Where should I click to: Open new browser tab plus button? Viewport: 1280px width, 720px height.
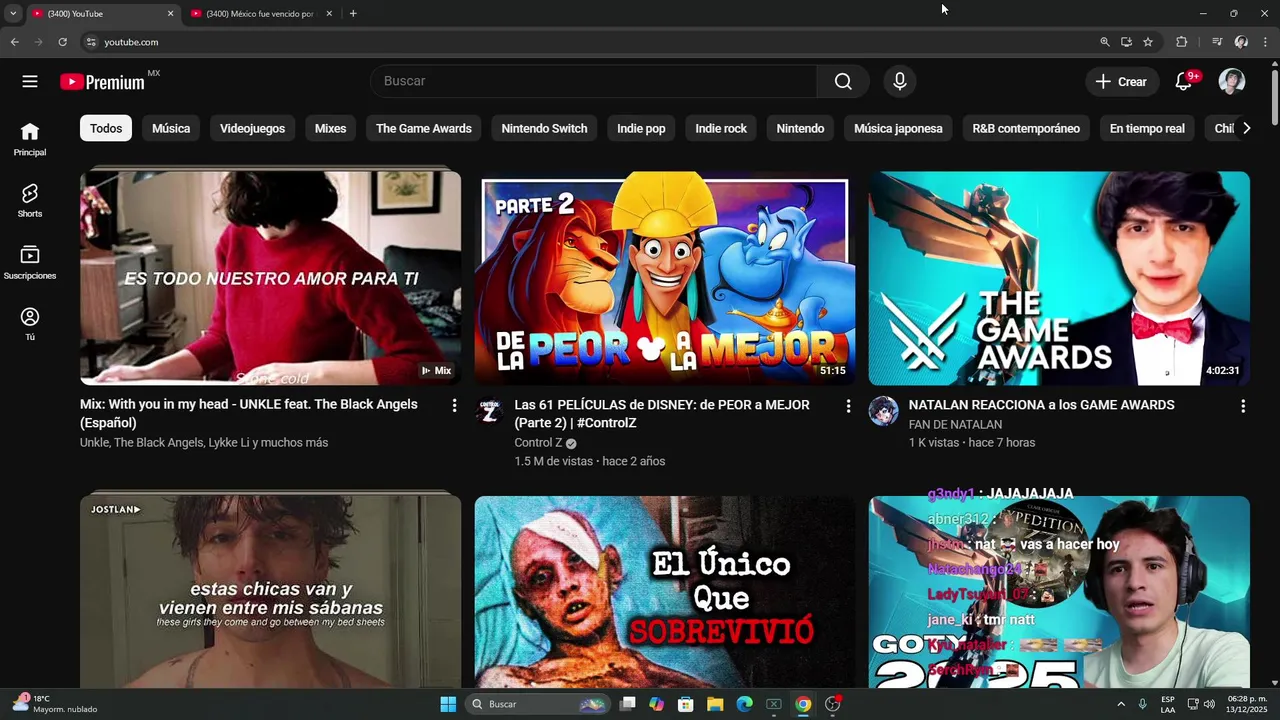pos(353,13)
